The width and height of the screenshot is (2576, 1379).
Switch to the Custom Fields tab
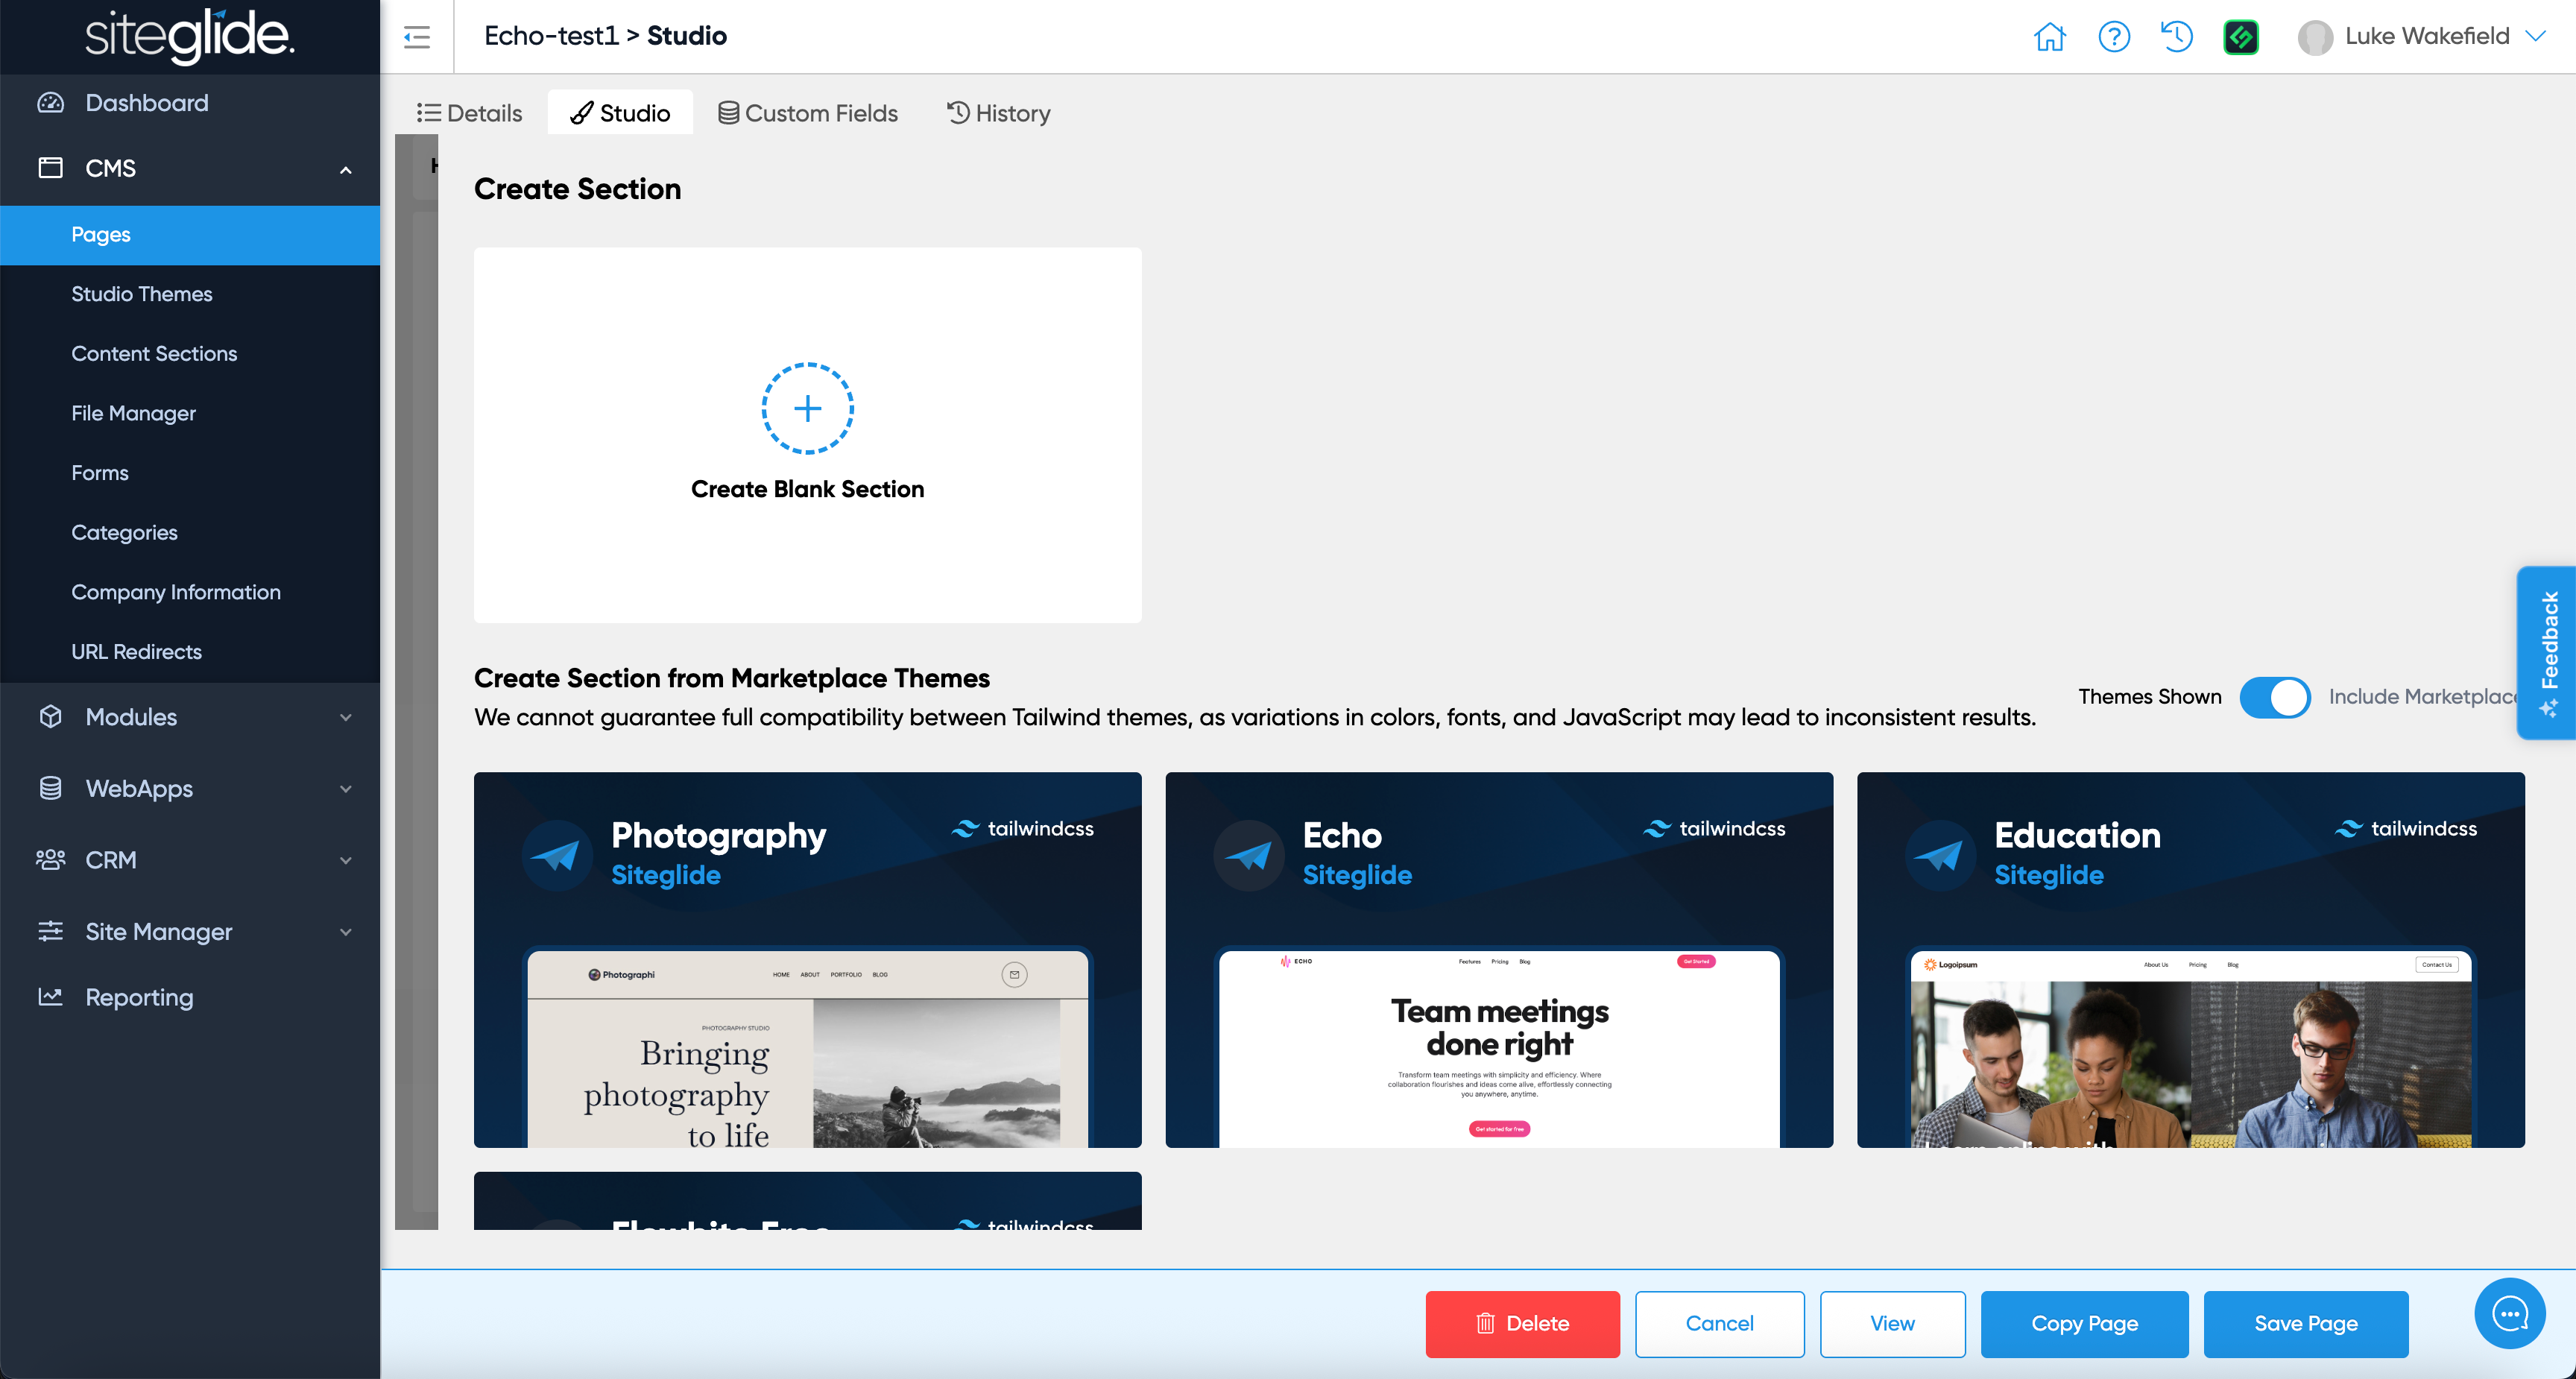pyautogui.click(x=807, y=113)
